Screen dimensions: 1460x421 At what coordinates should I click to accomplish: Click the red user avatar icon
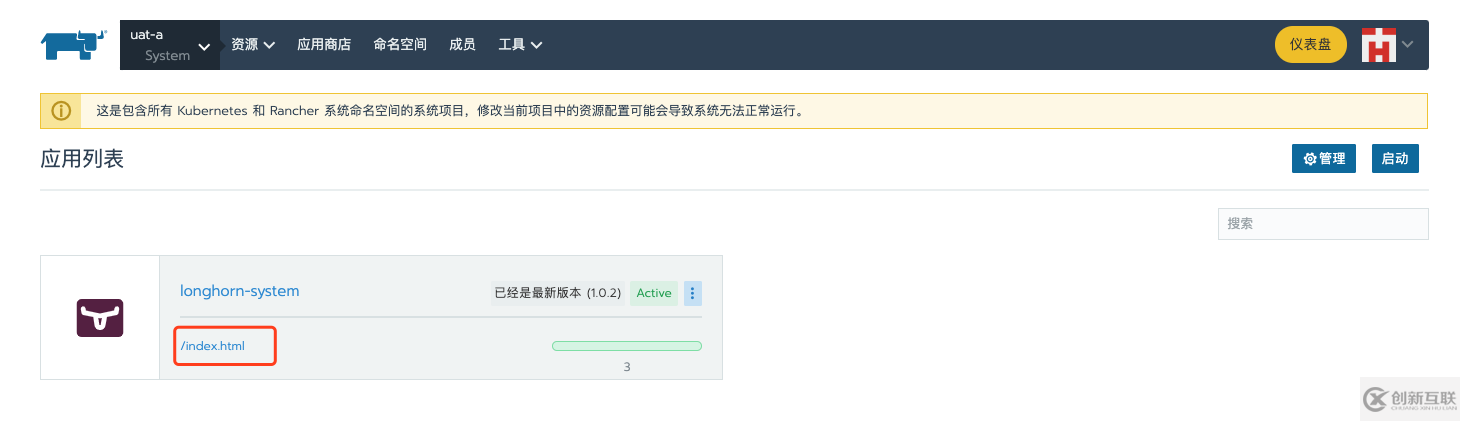tap(1378, 44)
